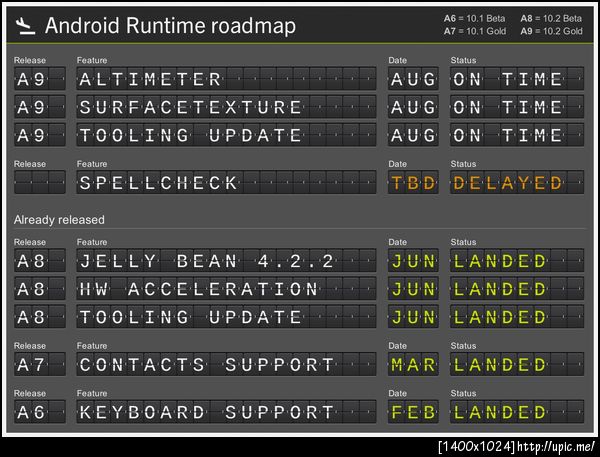
Task: Click ON TIME status in the A9 TOOLING UPDATE row
Action: coord(517,135)
